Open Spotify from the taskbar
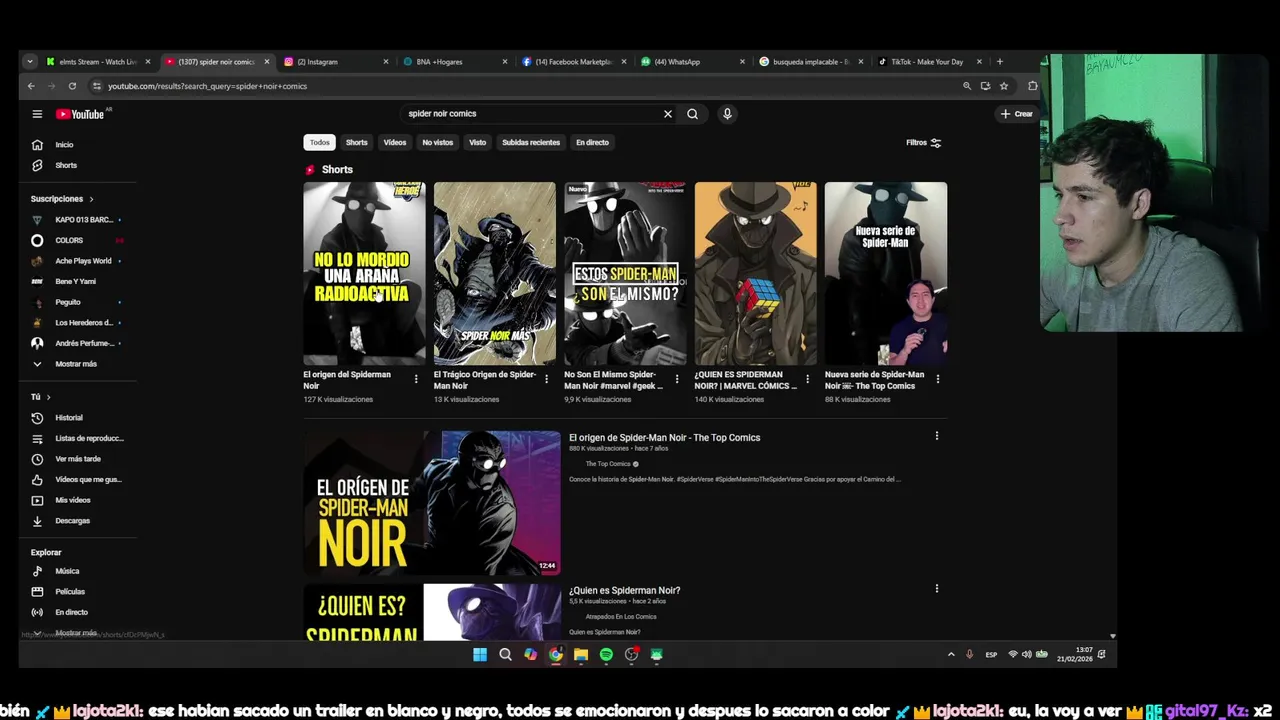Screen dimensions: 1280x720 (606, 655)
